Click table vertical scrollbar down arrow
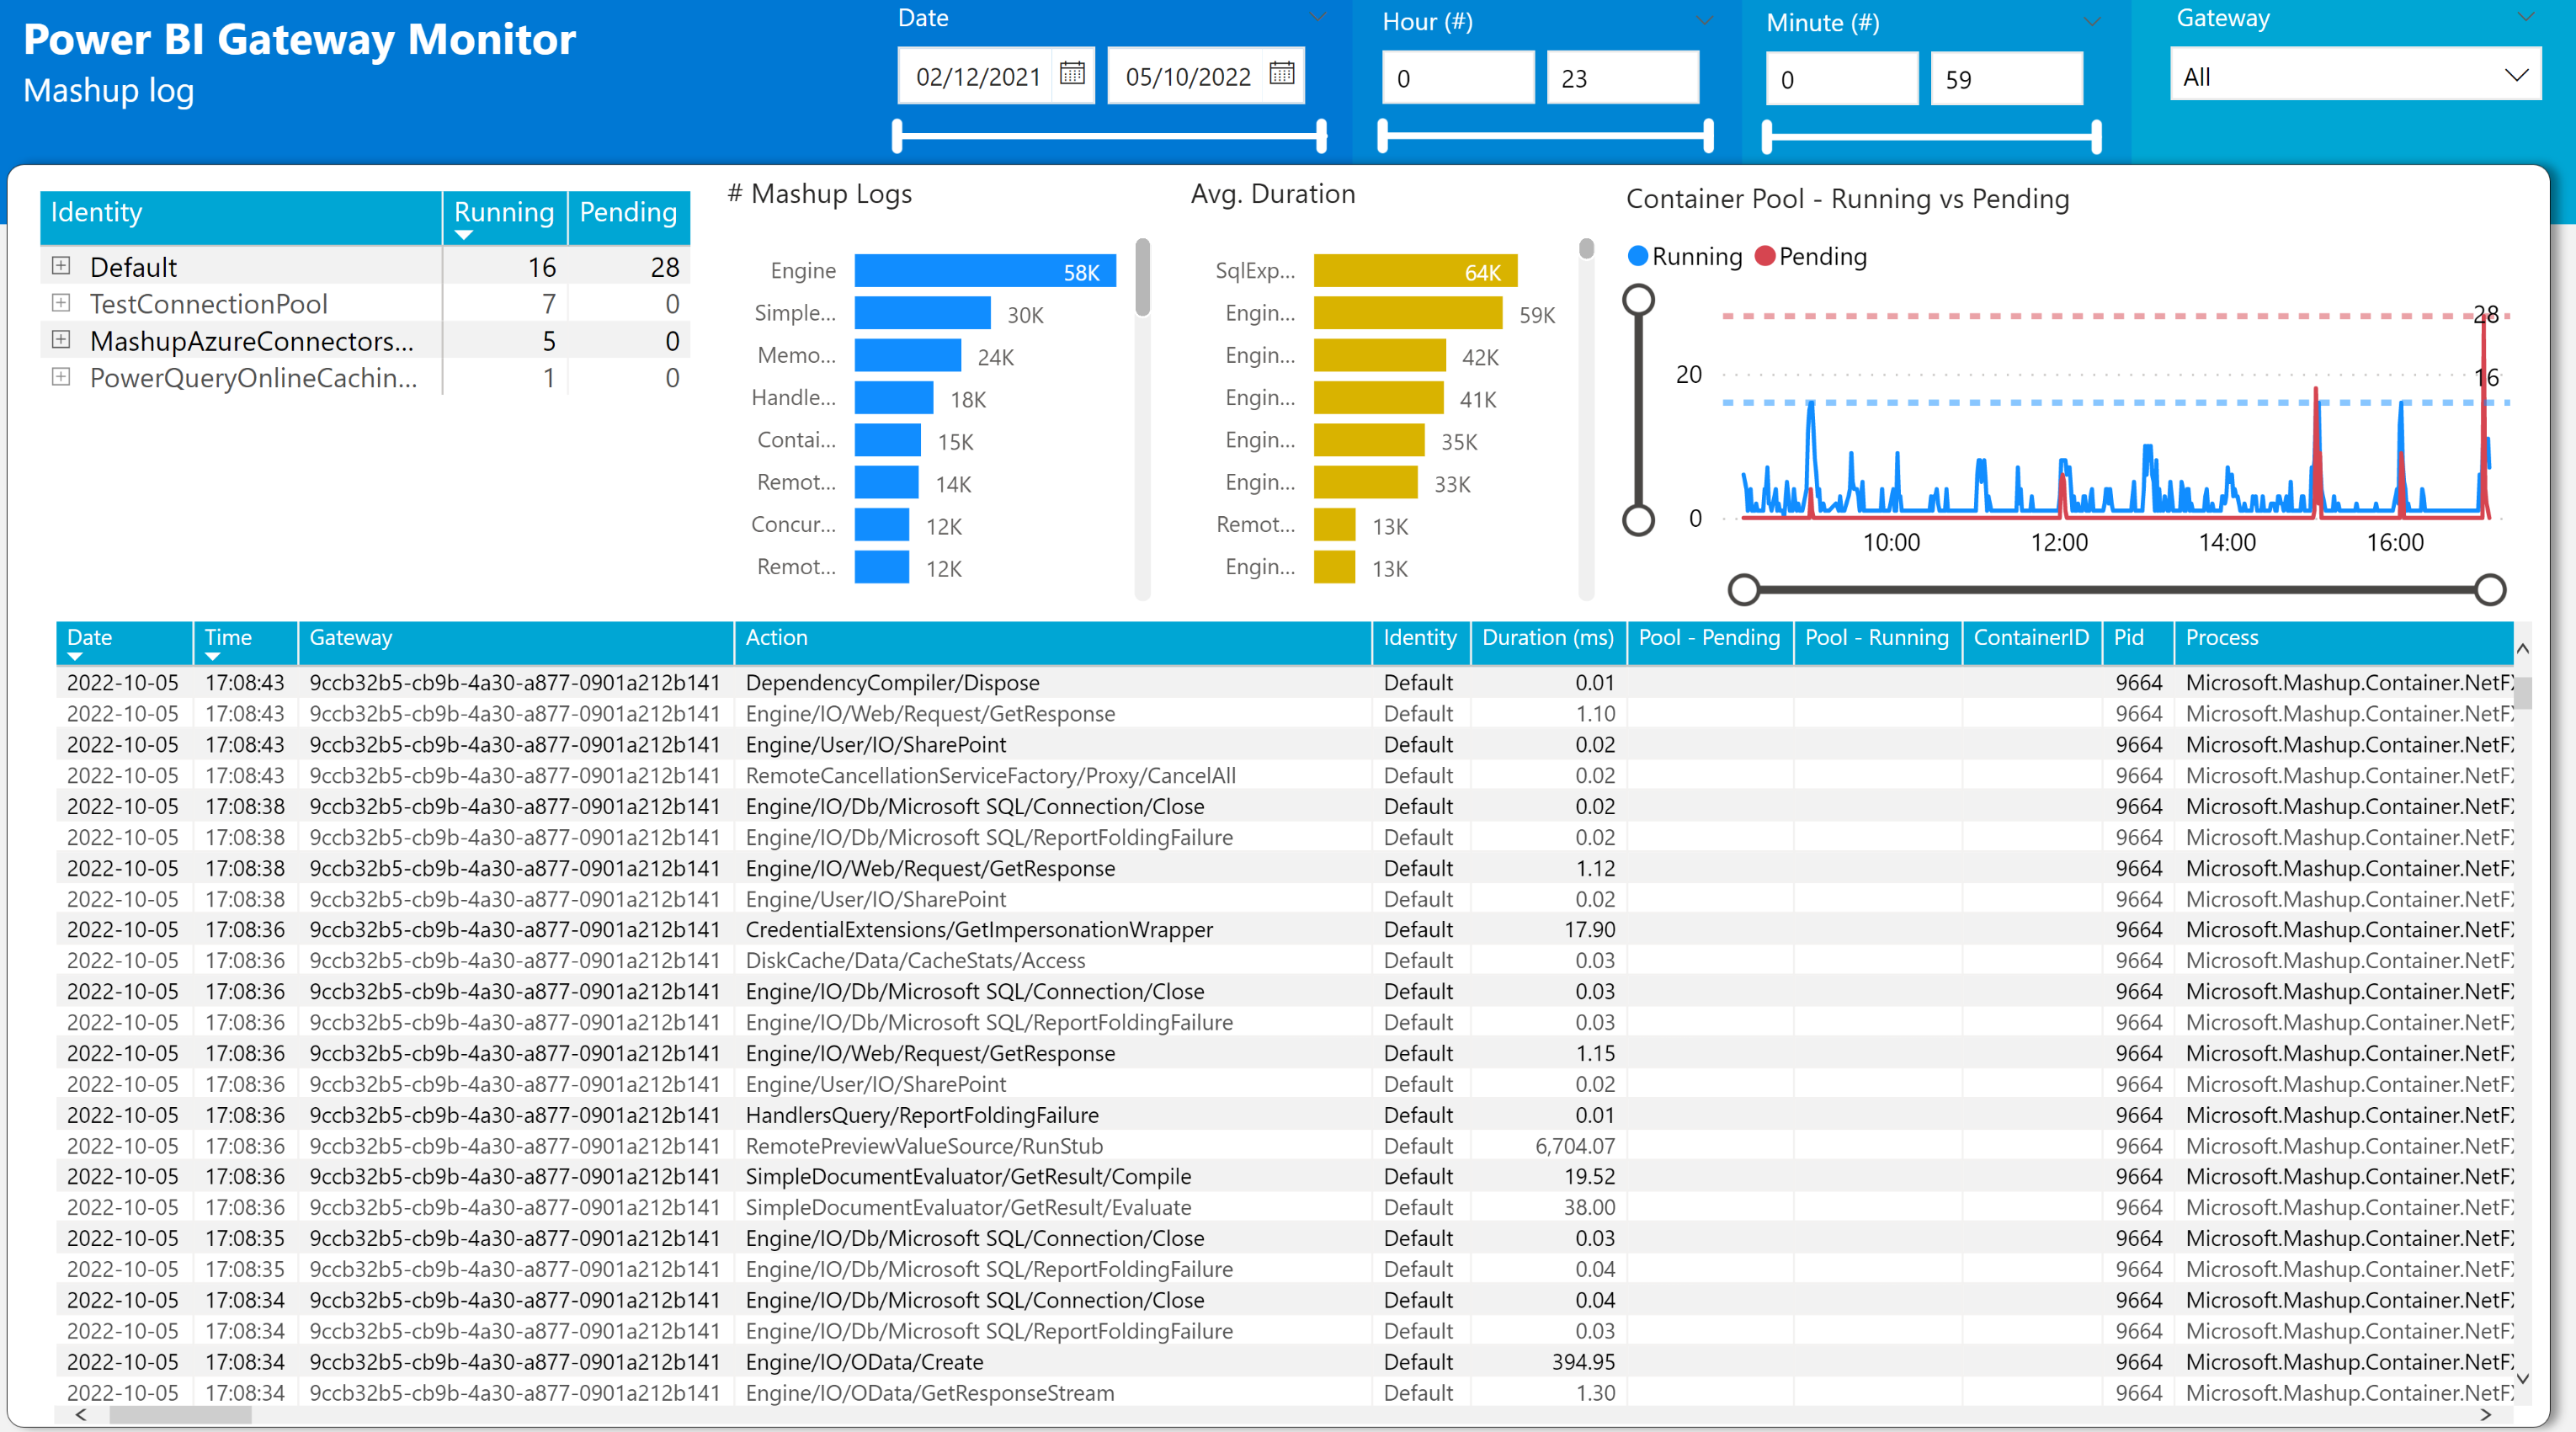The image size is (2576, 1432). pos(2522,1378)
